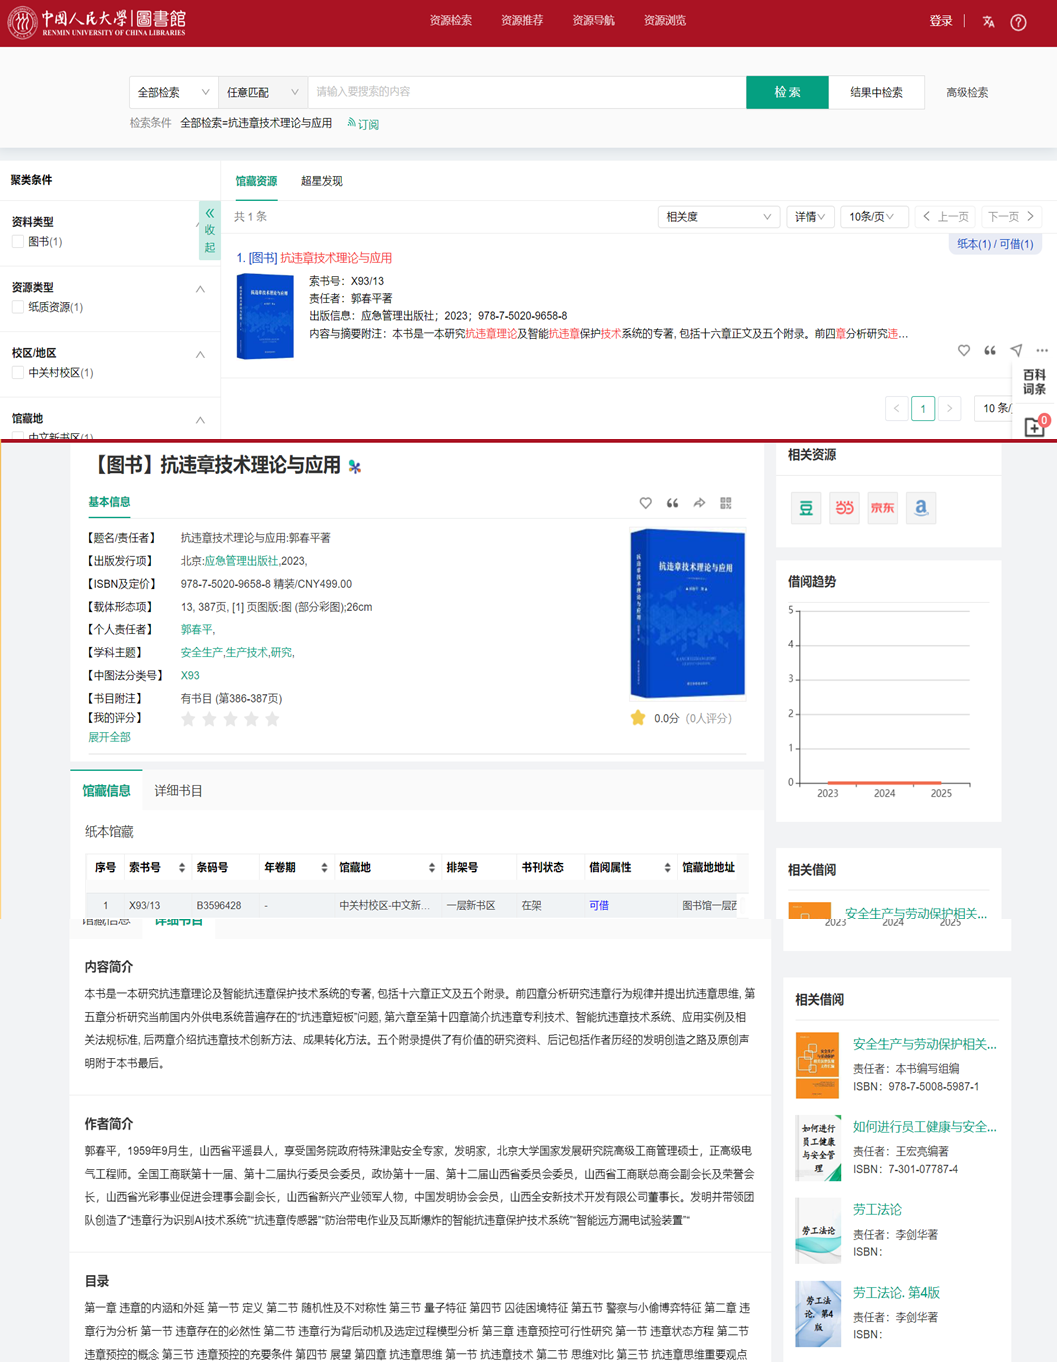Open the Douban 豆 related resource icon
1057x1362 pixels.
tap(806, 508)
